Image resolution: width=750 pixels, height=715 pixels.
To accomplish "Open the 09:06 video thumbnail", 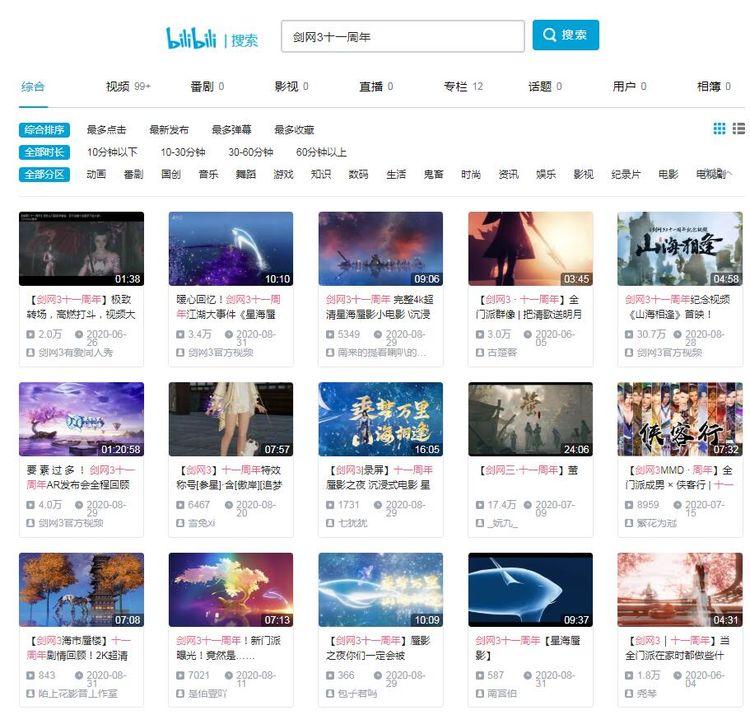I will (381, 249).
